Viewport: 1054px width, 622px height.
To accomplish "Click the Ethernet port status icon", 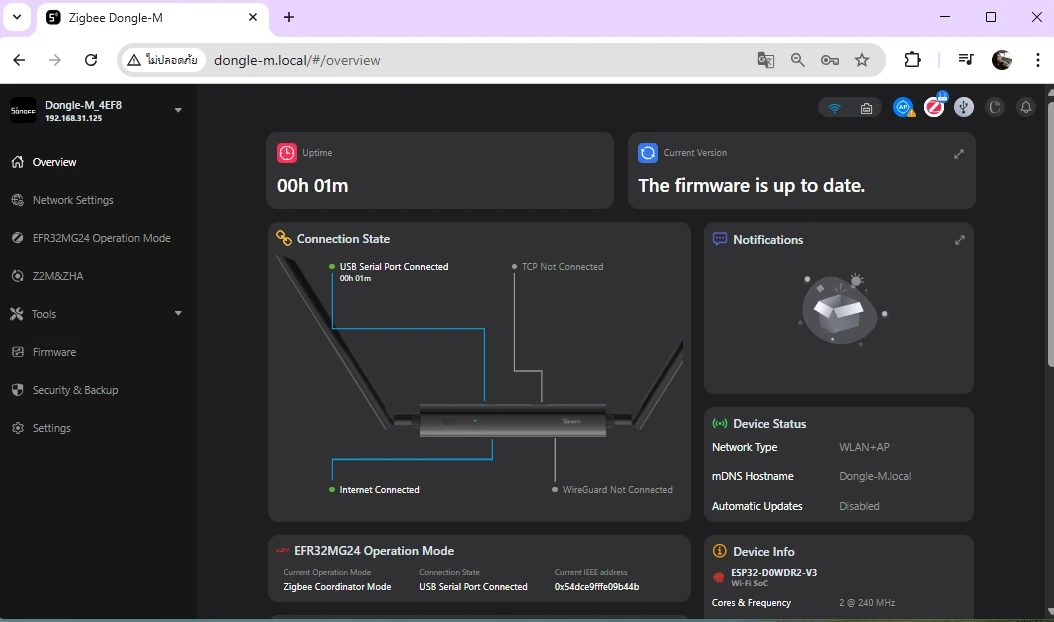I will tap(866, 108).
